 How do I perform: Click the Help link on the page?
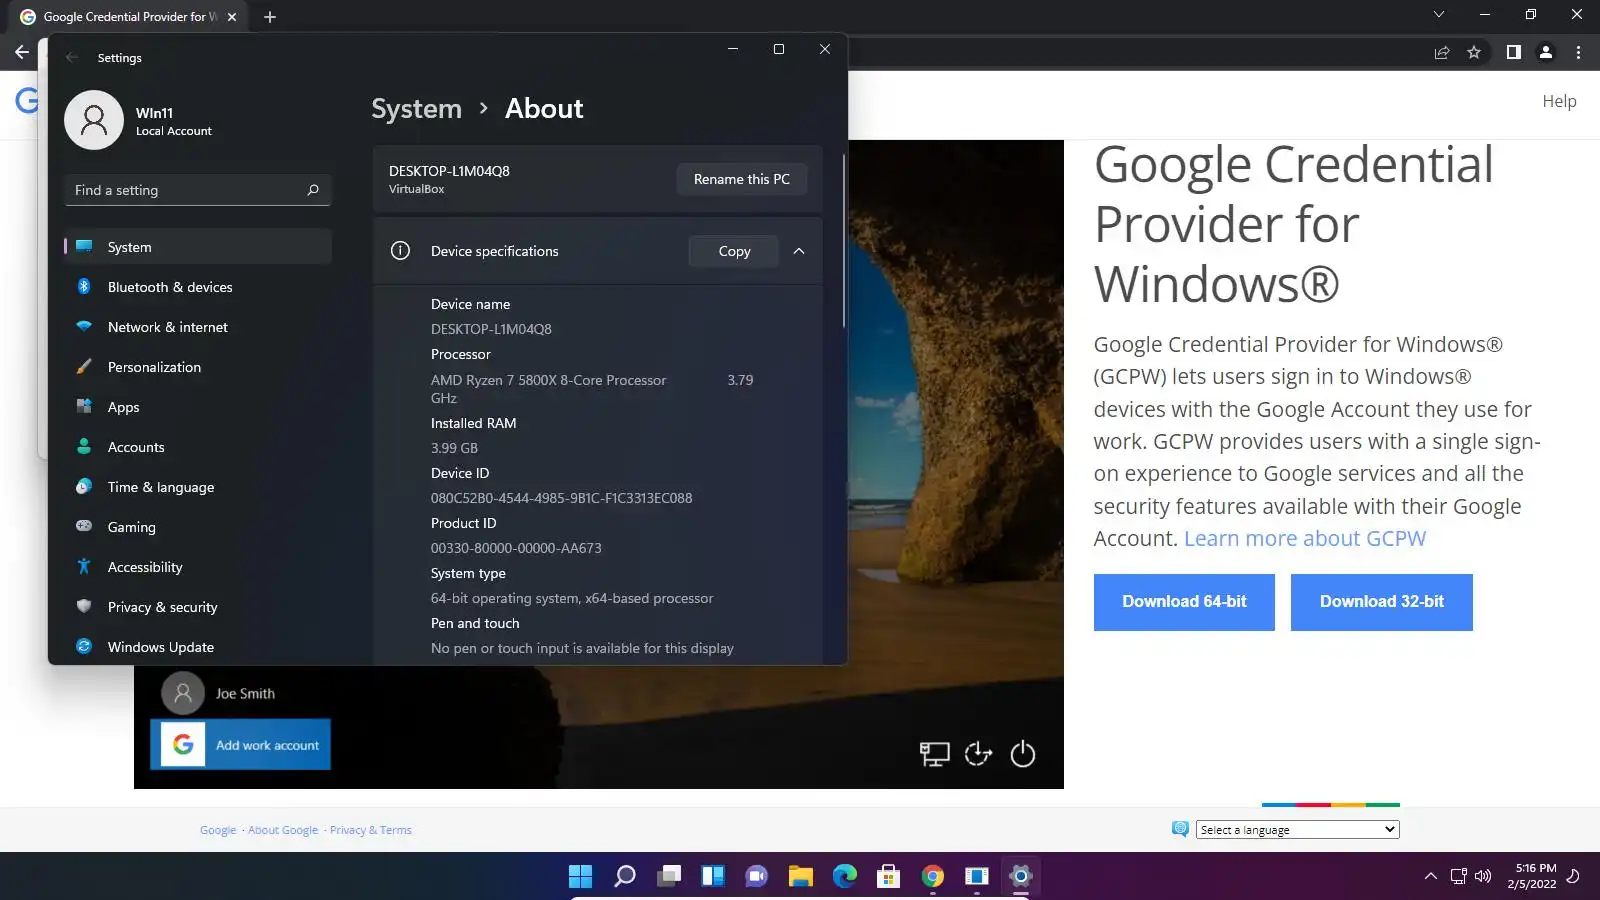tap(1559, 101)
